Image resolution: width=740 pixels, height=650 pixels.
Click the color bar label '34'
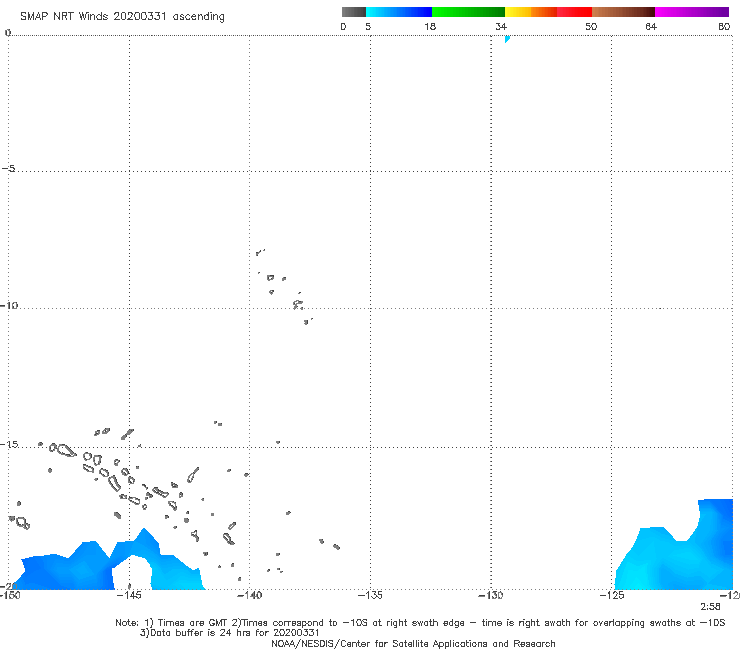click(501, 27)
